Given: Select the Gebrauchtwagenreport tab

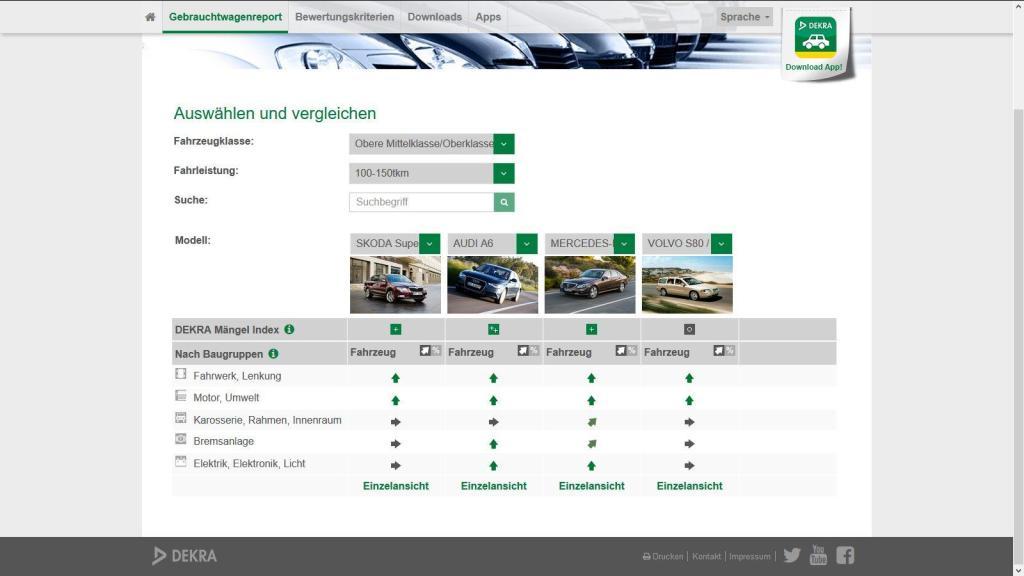Looking at the screenshot, I should [225, 17].
